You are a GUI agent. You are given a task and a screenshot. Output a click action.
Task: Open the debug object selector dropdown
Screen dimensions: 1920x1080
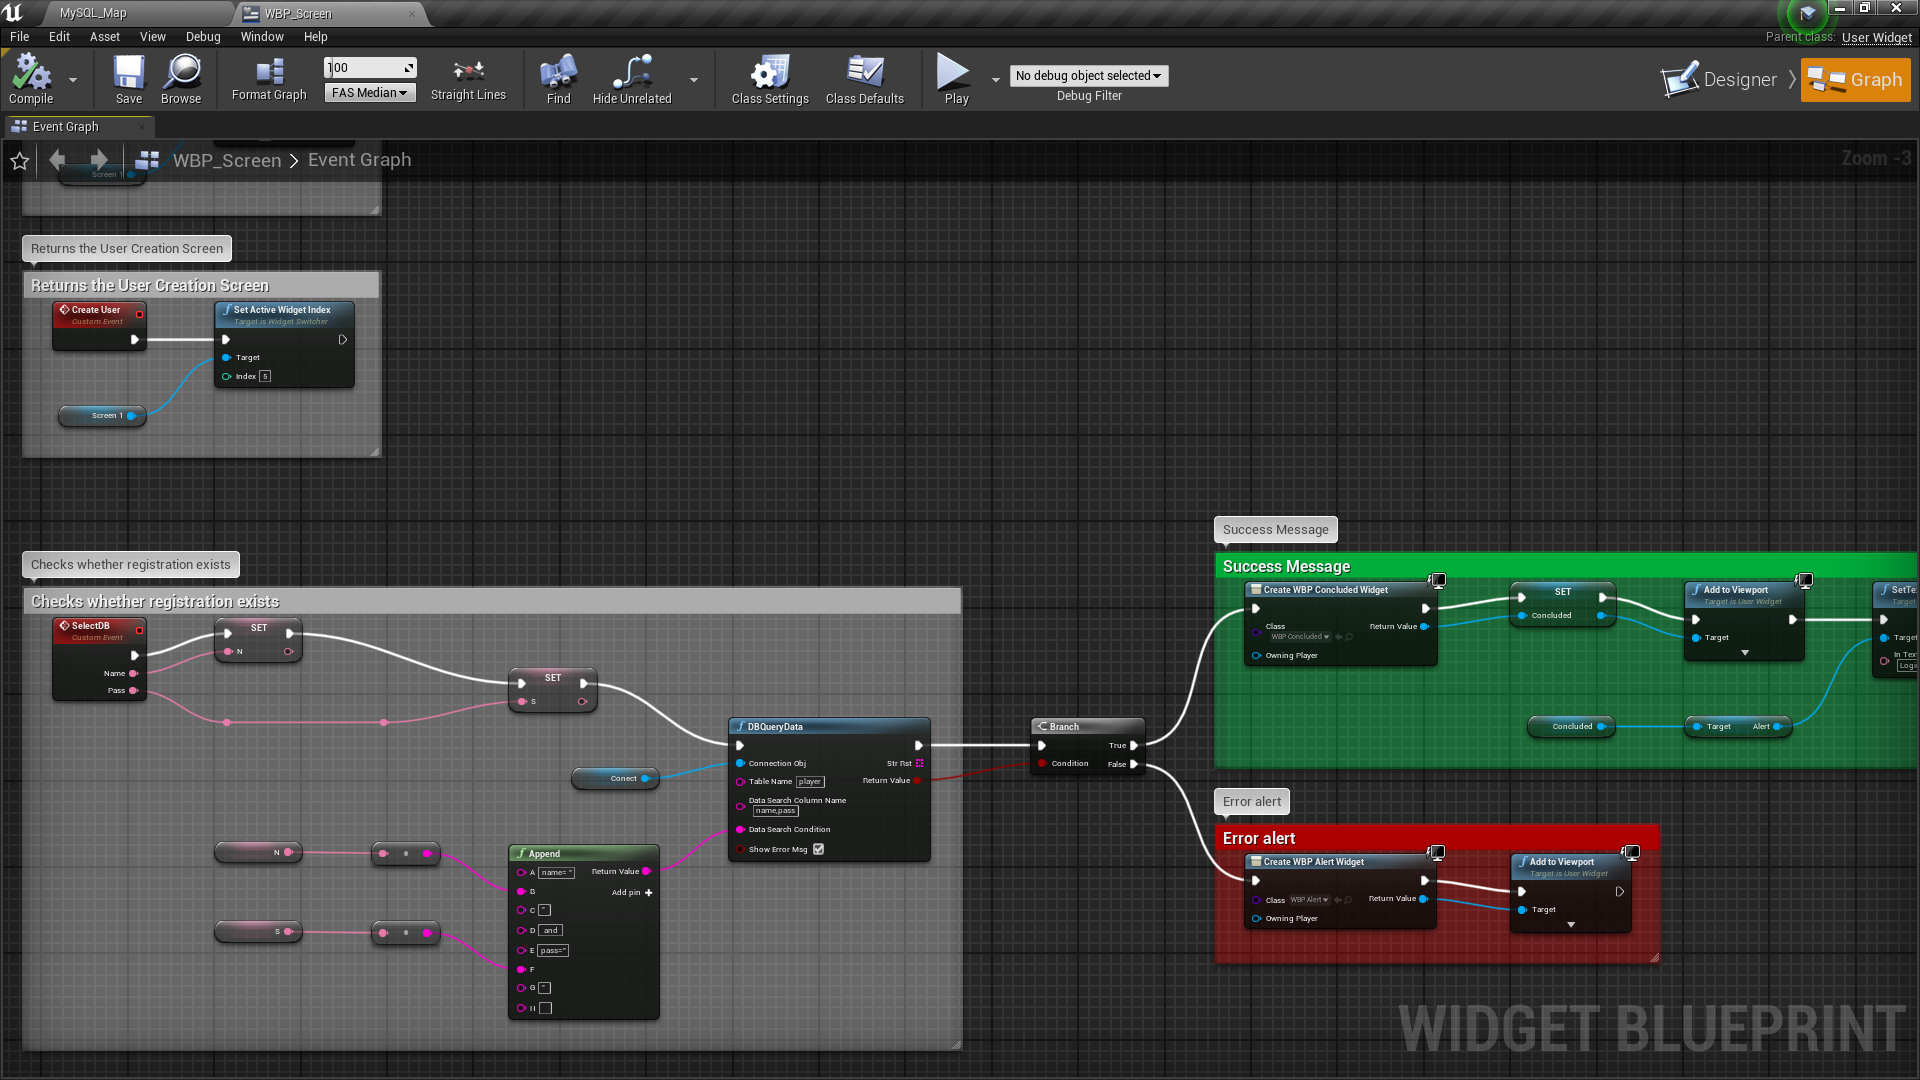1088,76
